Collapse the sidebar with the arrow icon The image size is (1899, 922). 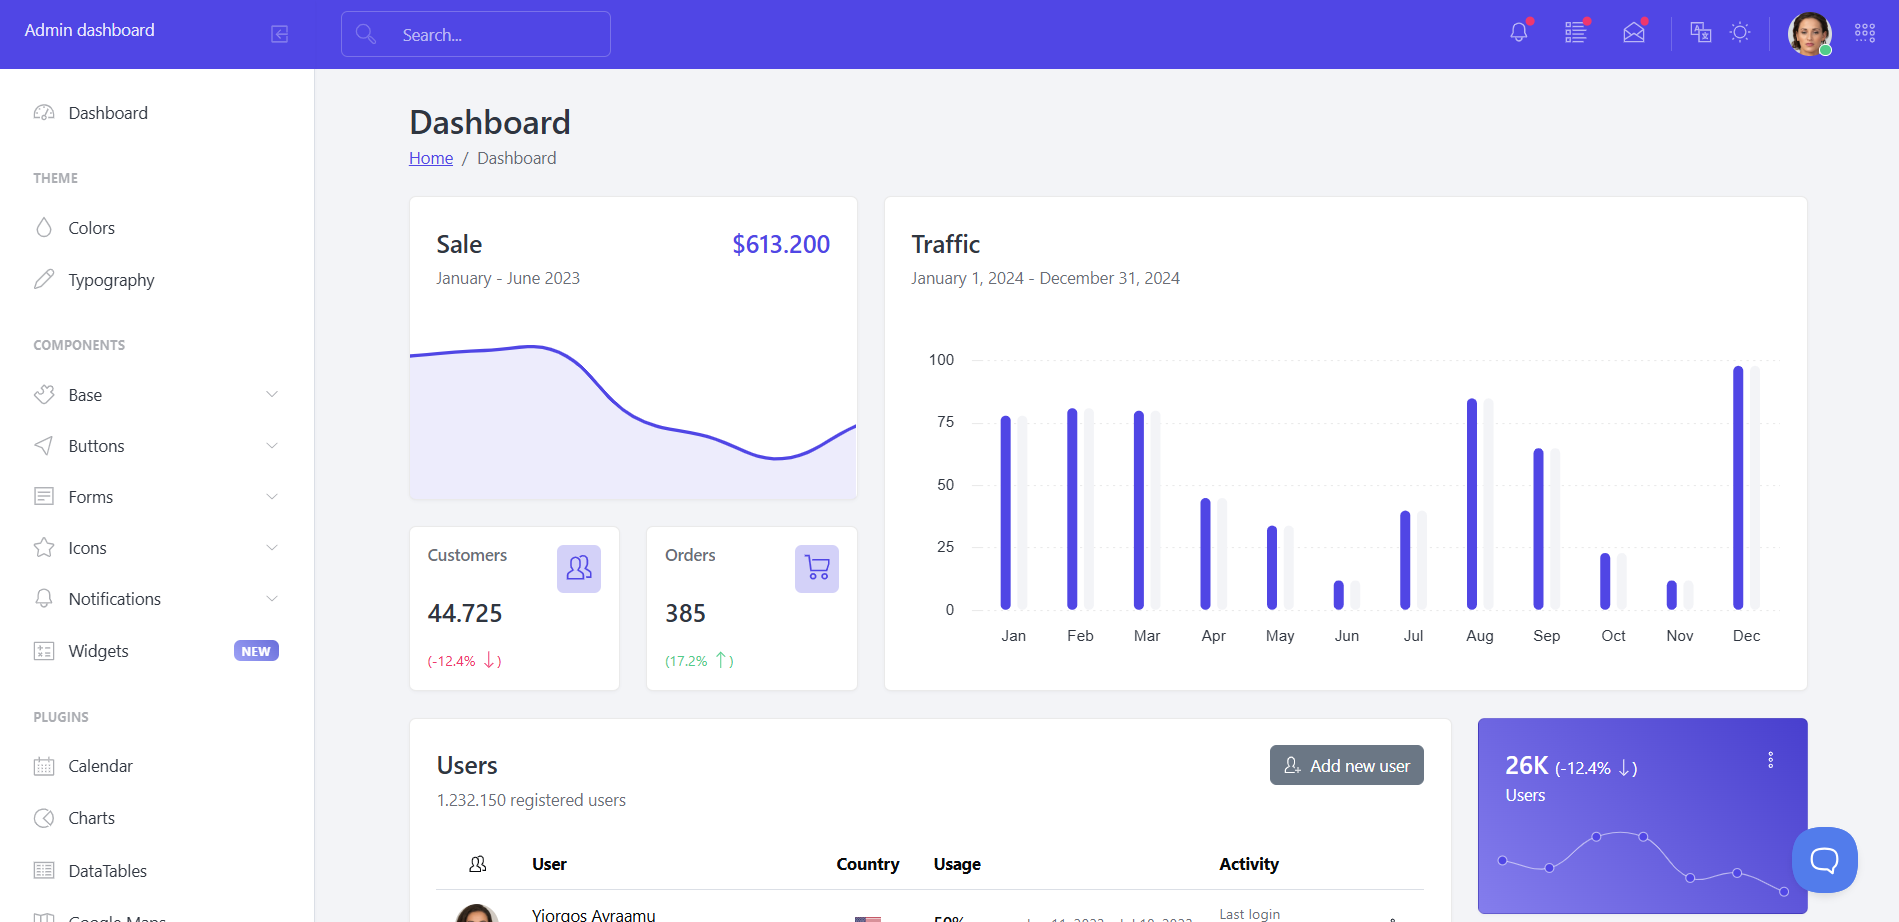[x=277, y=33]
